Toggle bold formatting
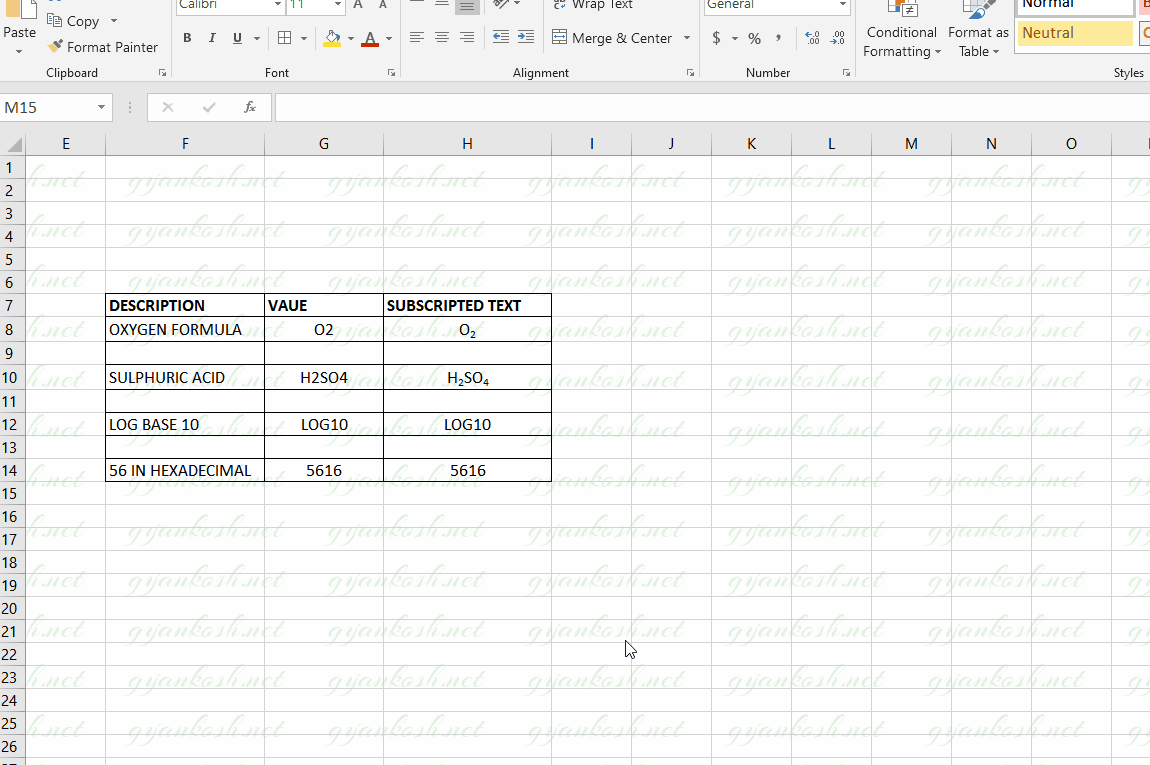The height and width of the screenshot is (765, 1150). 187,38
